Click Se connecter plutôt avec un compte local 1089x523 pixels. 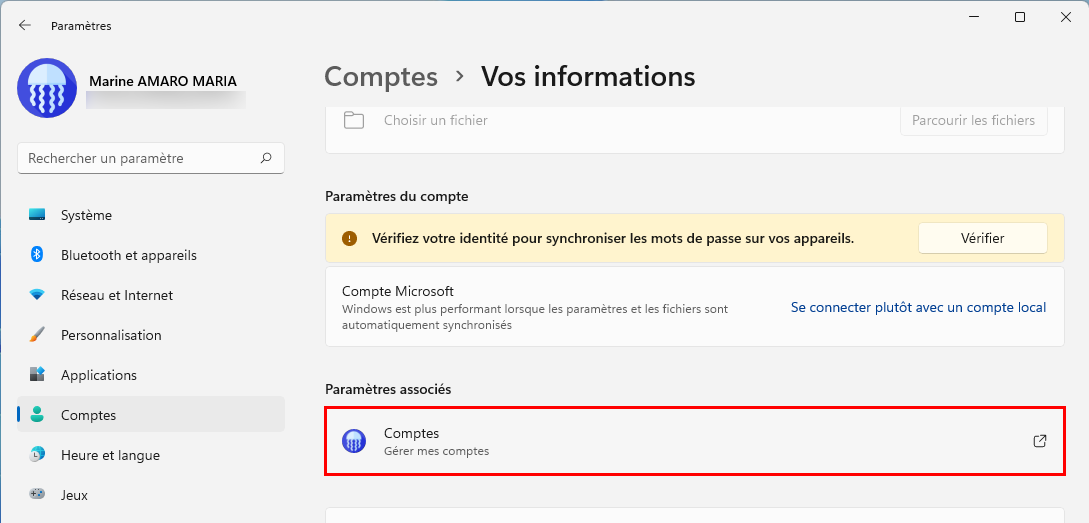[918, 307]
